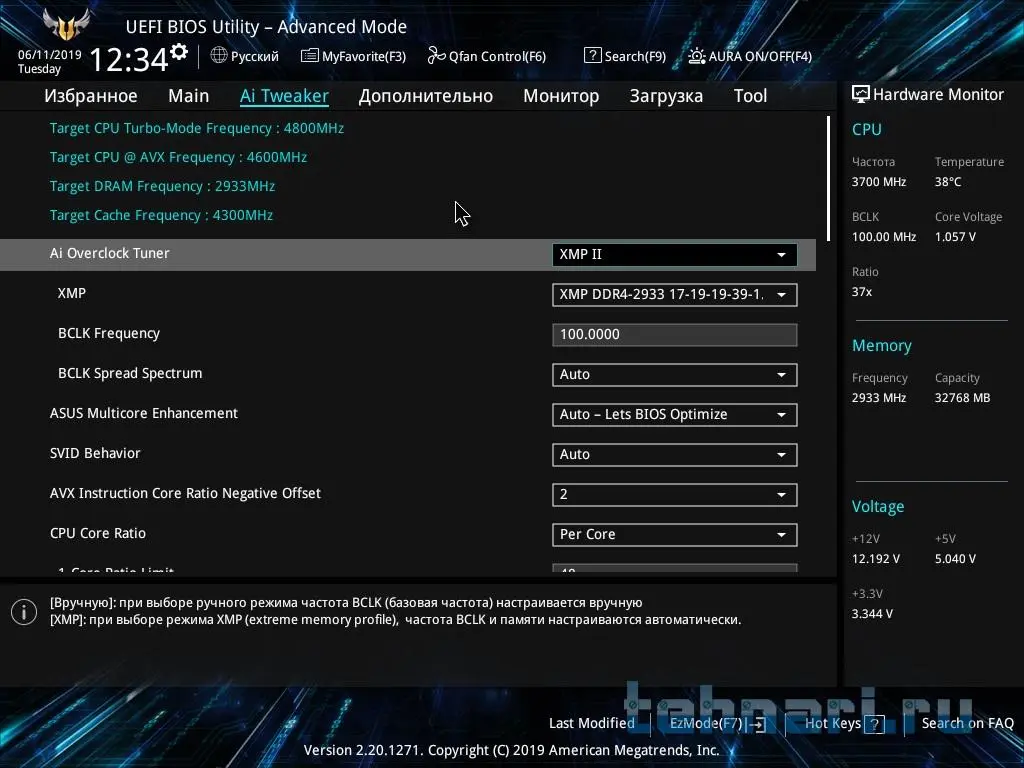This screenshot has width=1024, height=768.
Task: Click the Last Modified button
Action: (592, 724)
